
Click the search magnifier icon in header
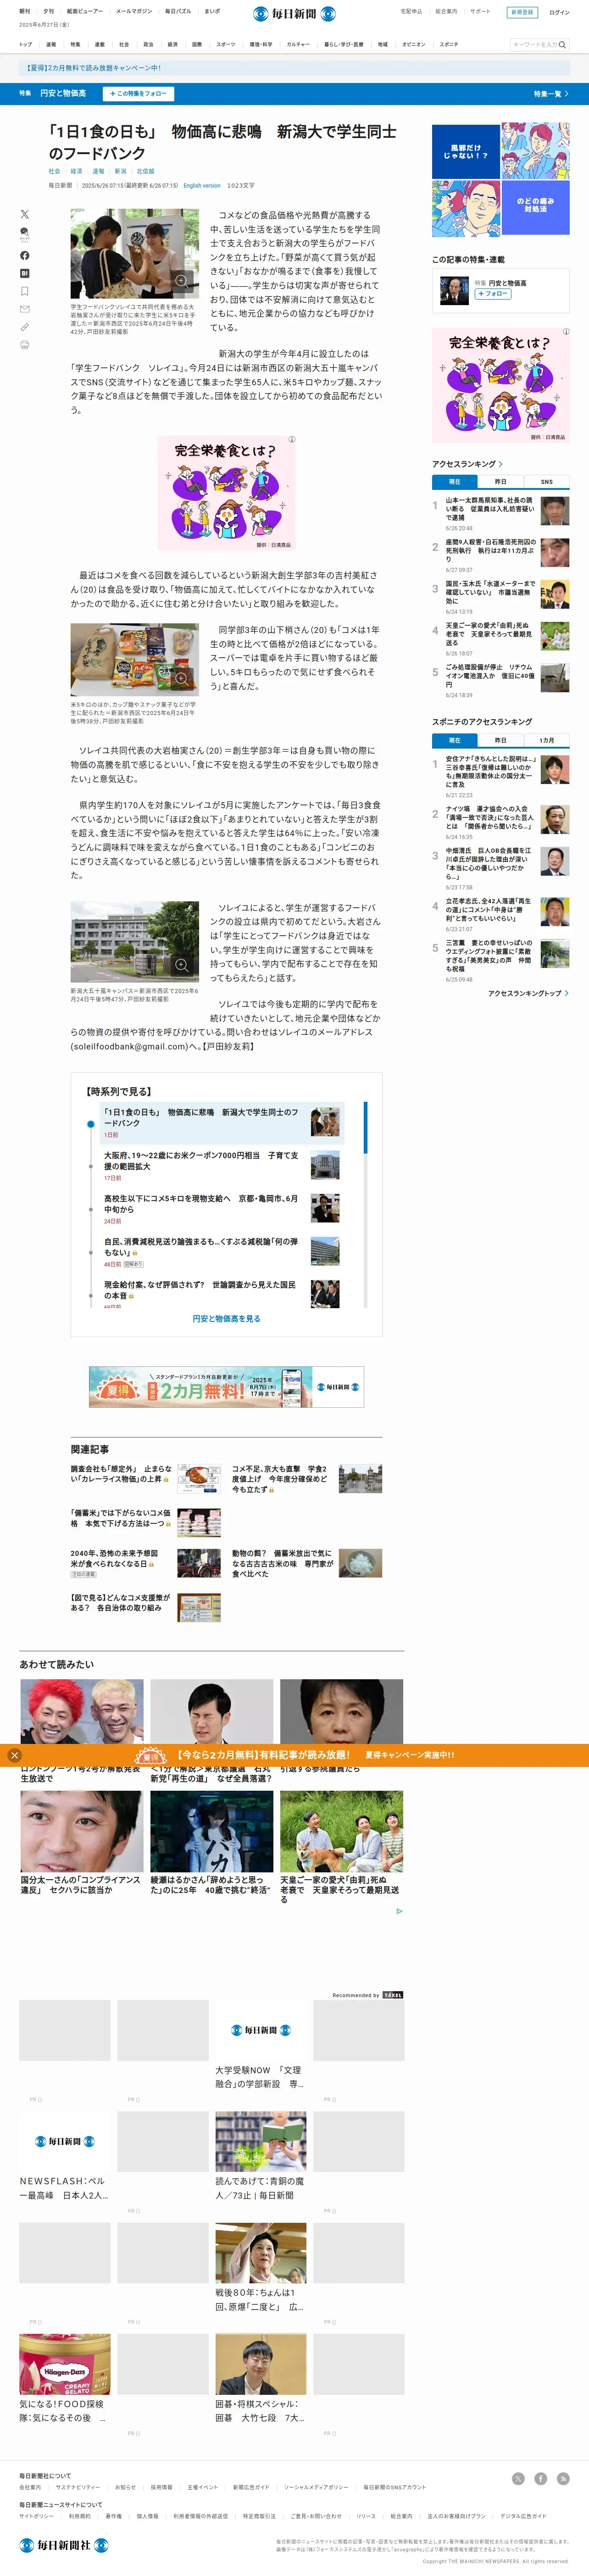click(x=562, y=44)
